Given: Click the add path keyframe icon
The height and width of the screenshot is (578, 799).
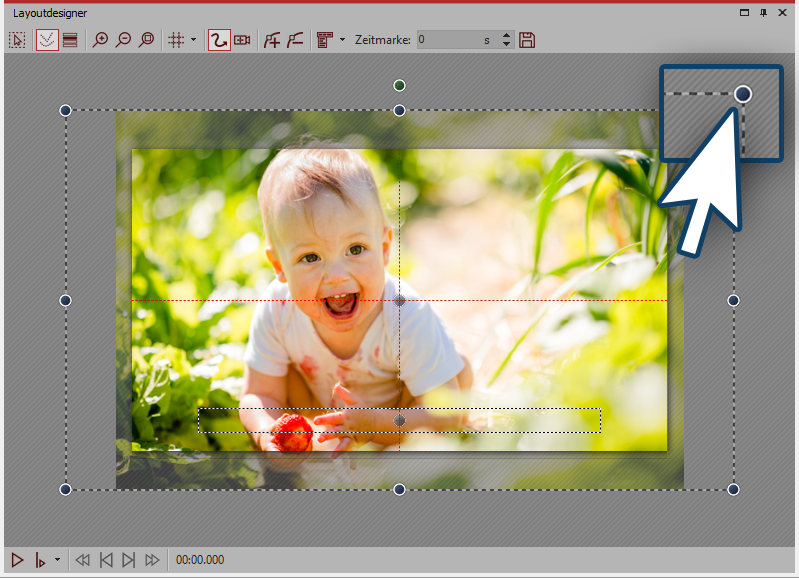Looking at the screenshot, I should 271,40.
